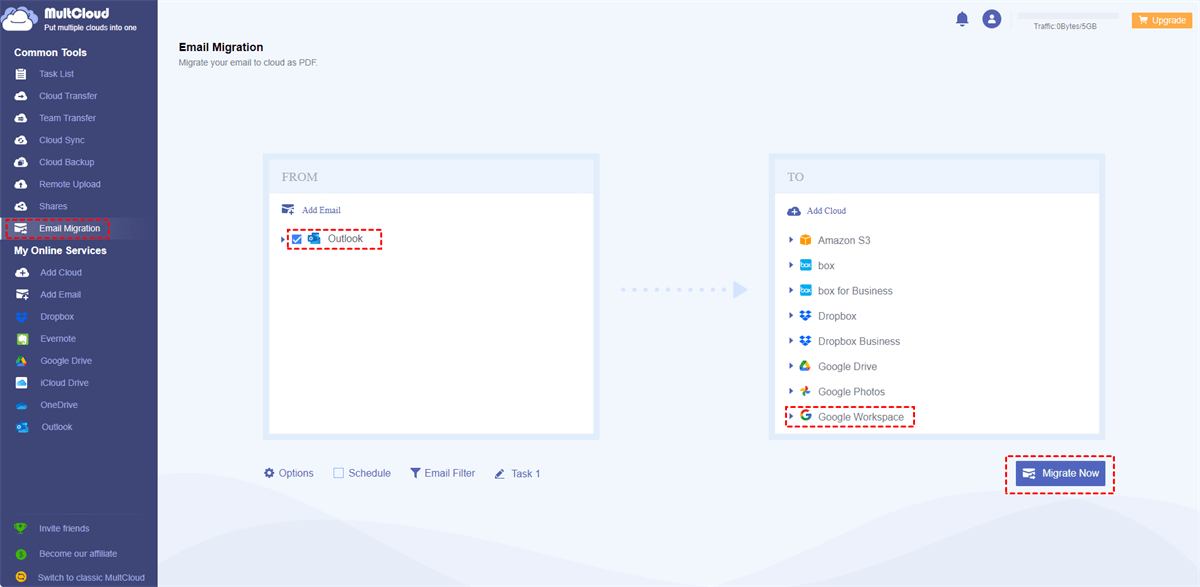The image size is (1200, 587).
Task: Click the Team Transfer sidebar icon
Action: 21,118
